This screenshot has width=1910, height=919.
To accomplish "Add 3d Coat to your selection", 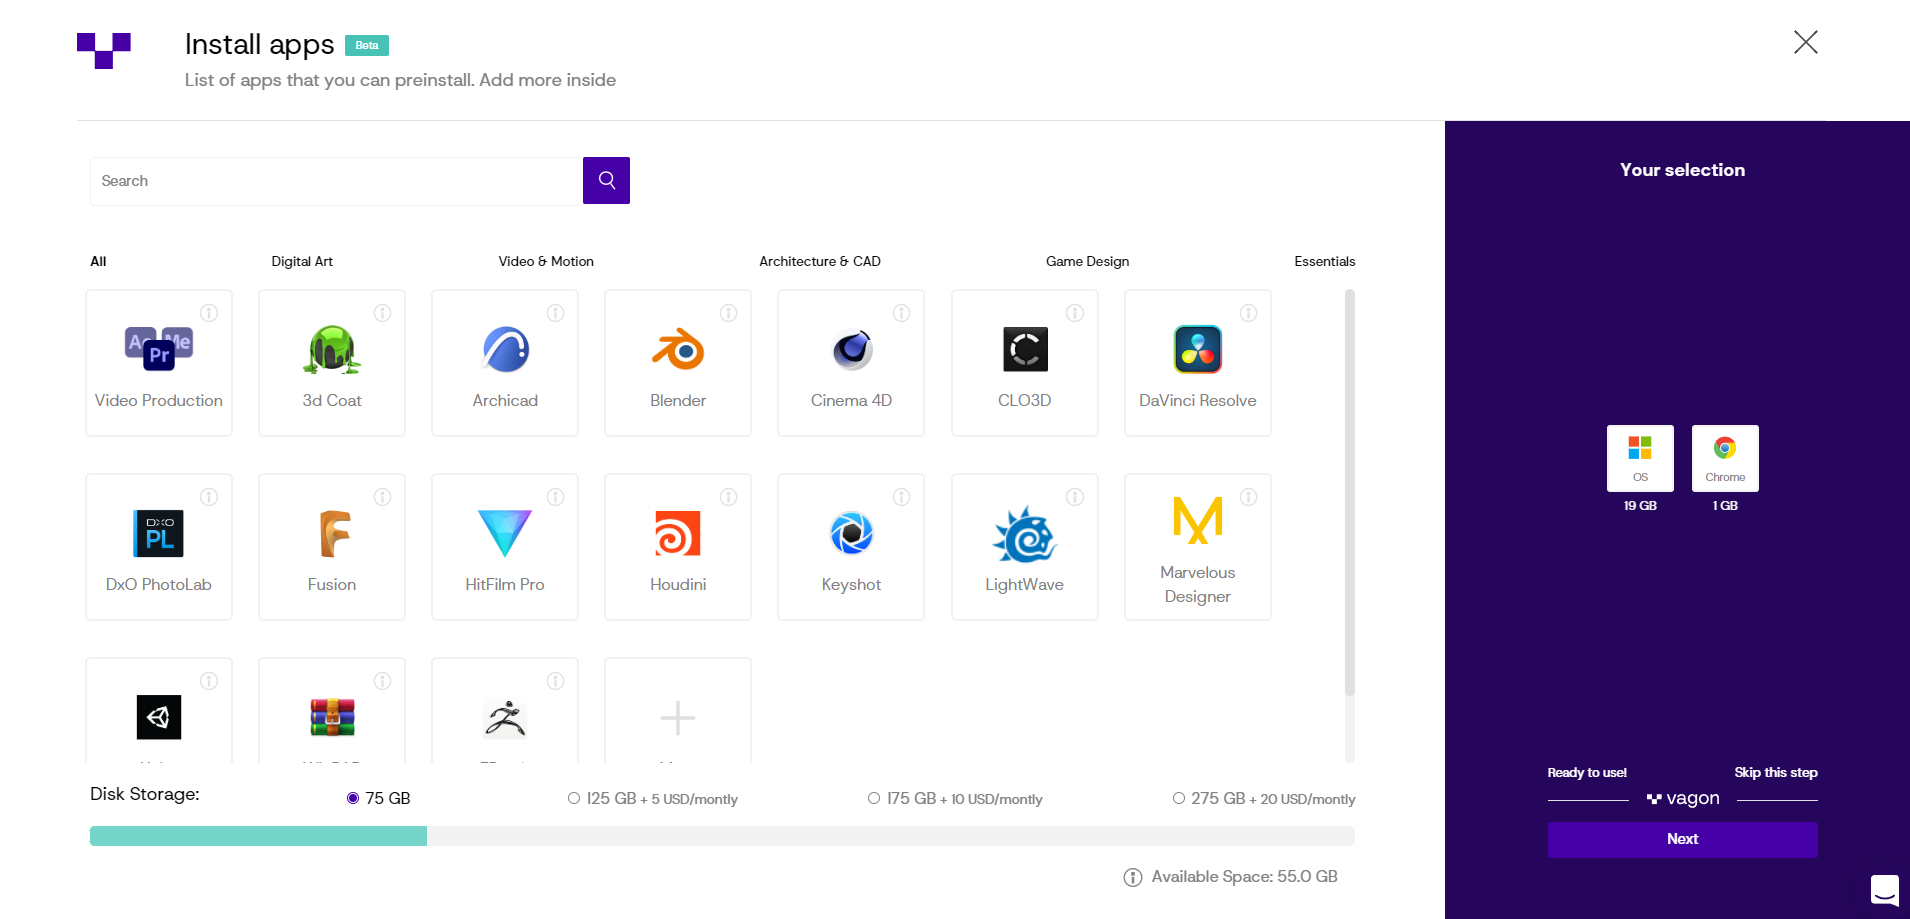I will coord(332,363).
